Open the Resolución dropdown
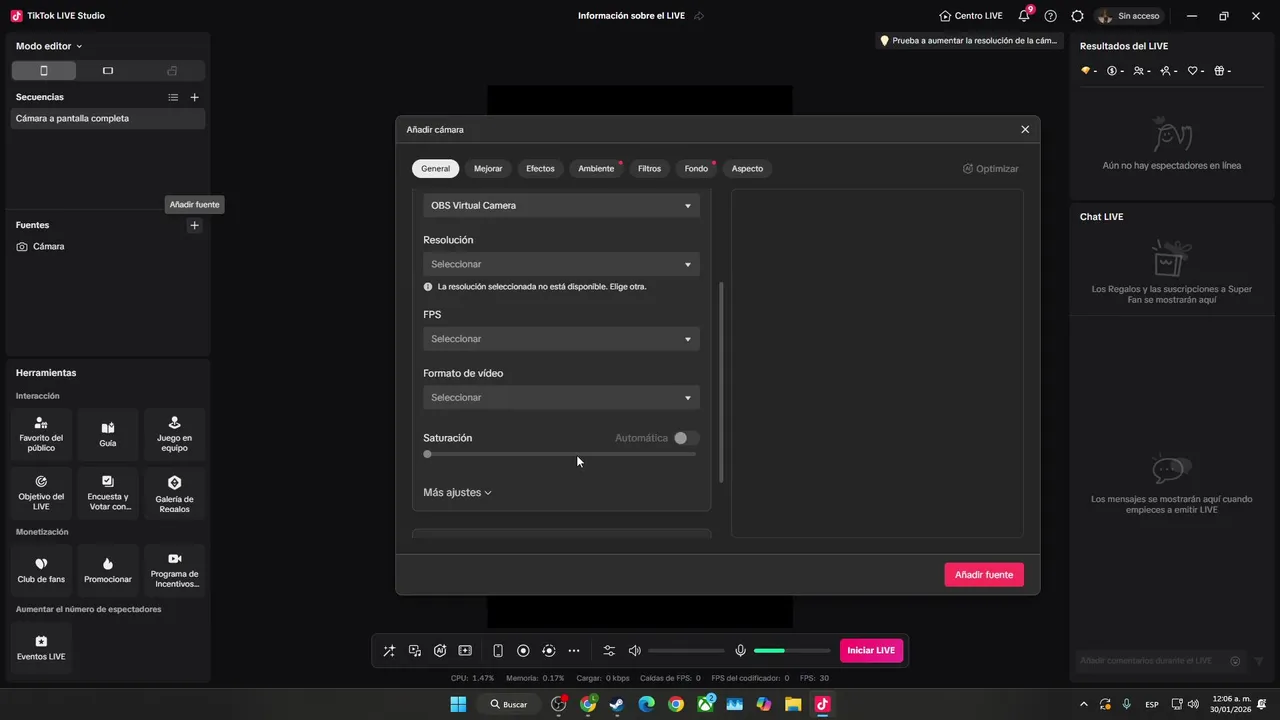Image resolution: width=1280 pixels, height=720 pixels. point(561,264)
